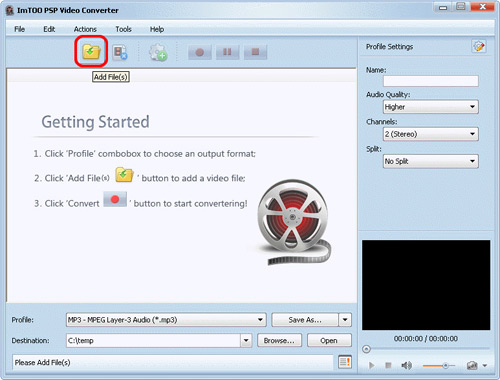Click the 00:00:00 / 00:00:00 time display
The width and height of the screenshot is (500, 380).
(426, 339)
